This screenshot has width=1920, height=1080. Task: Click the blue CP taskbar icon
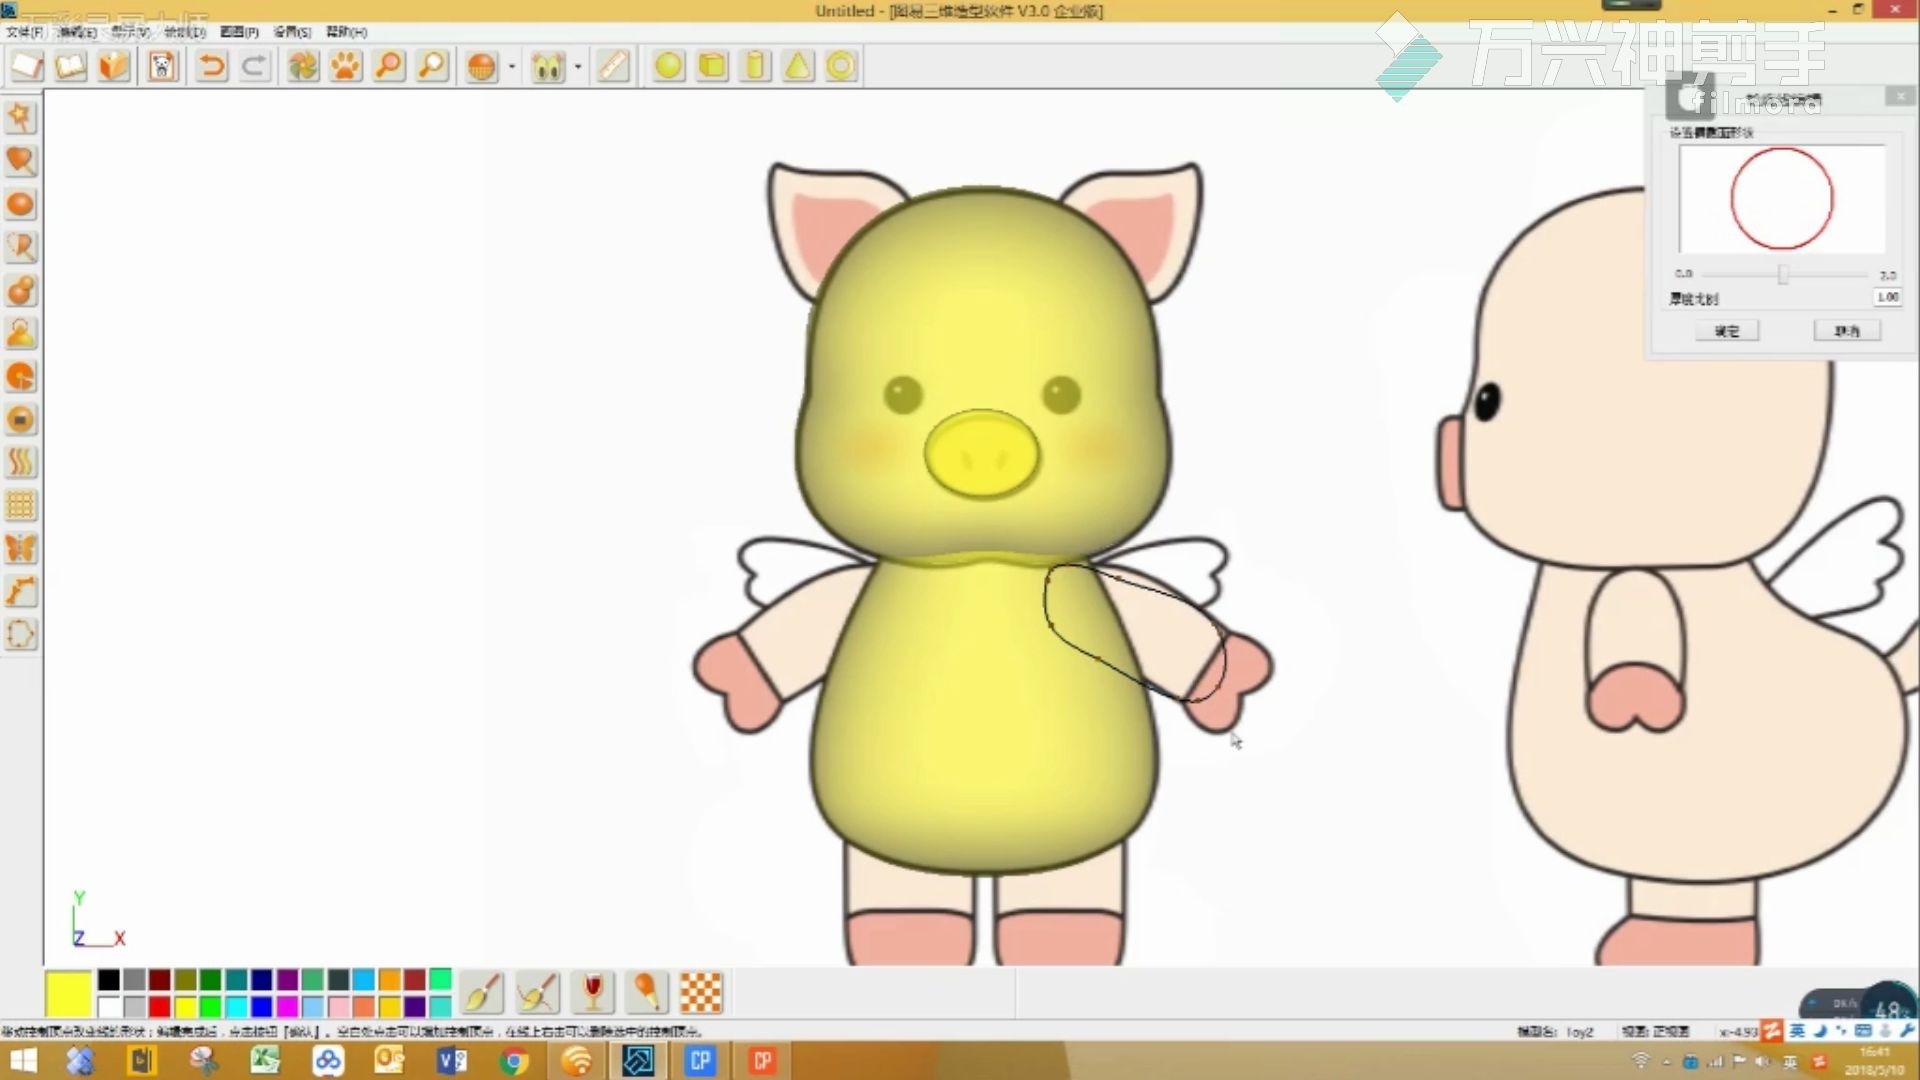point(701,1061)
